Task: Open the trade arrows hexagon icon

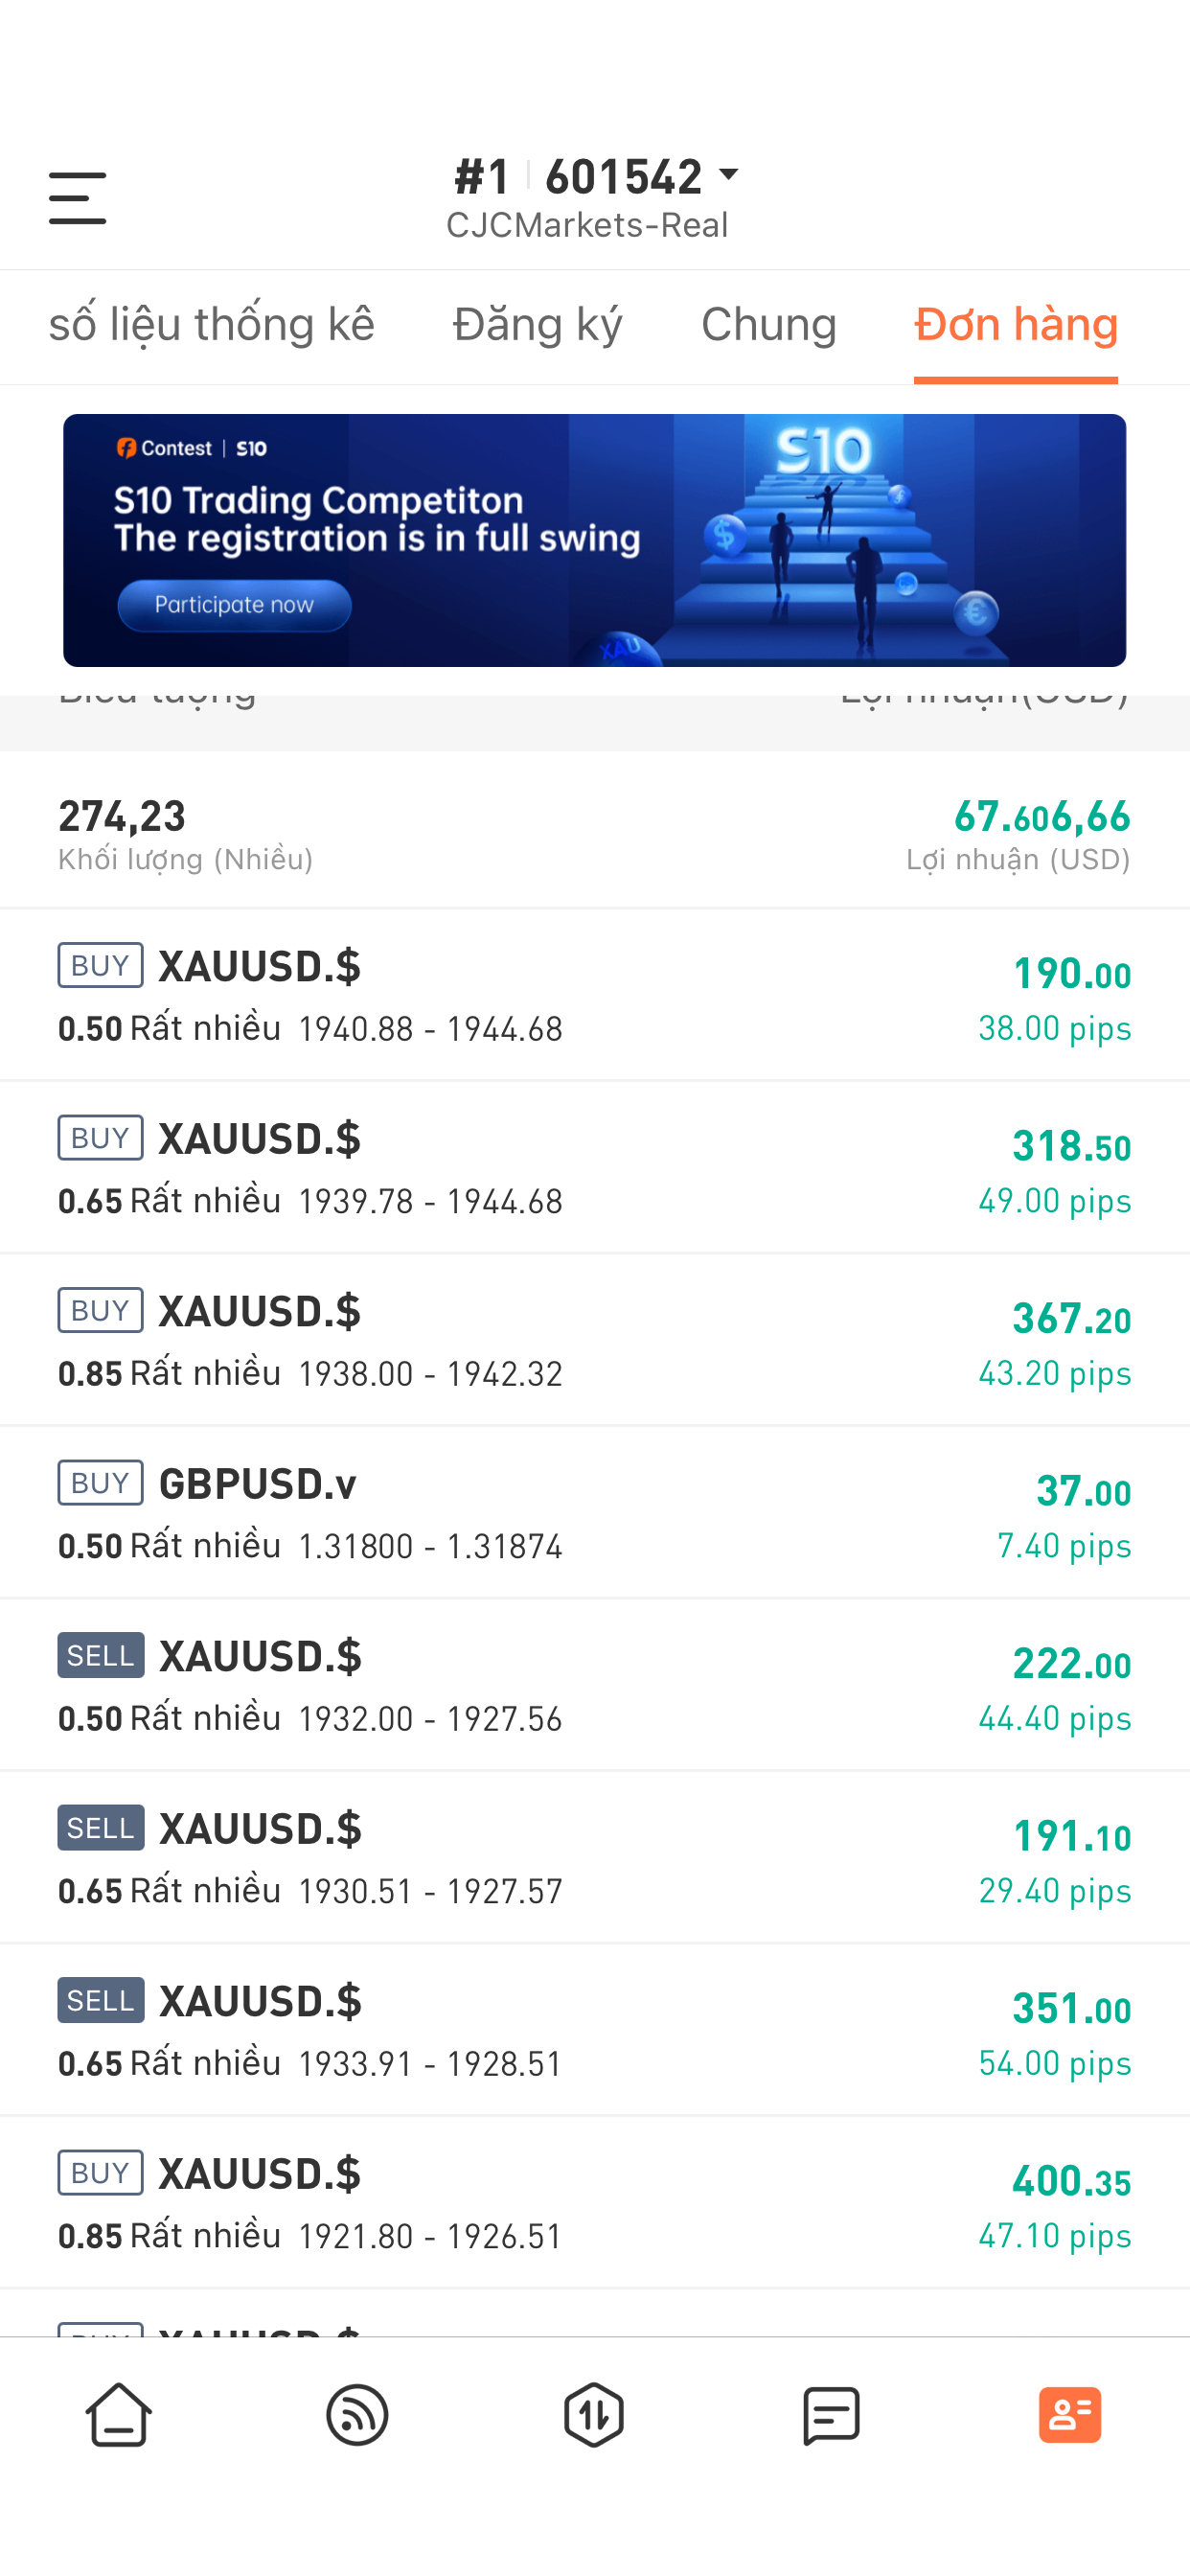Action: [594, 2415]
